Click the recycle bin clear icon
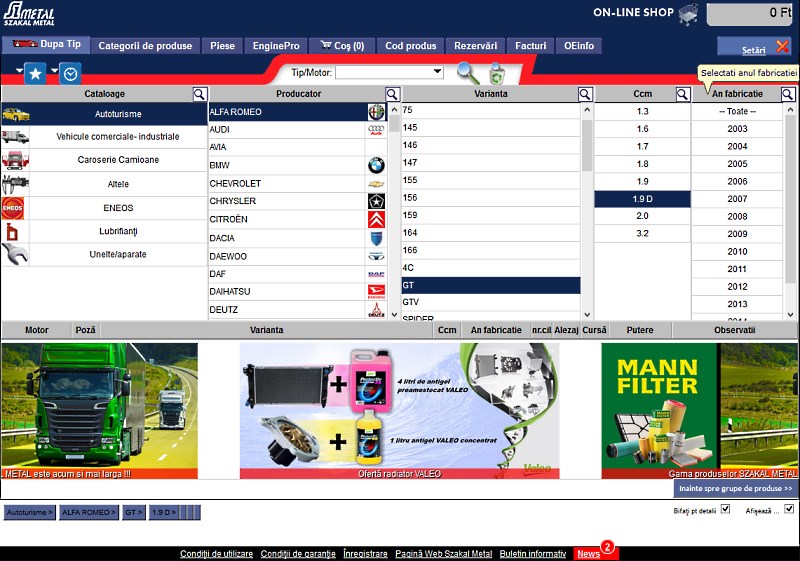This screenshot has width=800, height=561. click(x=497, y=73)
